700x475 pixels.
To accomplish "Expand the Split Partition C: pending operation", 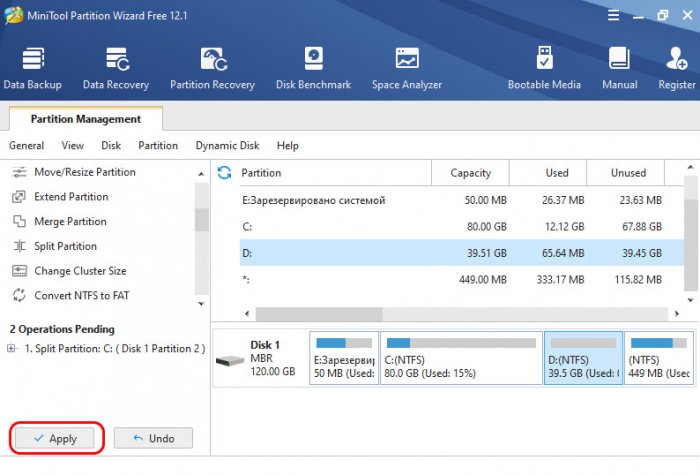I will [x=11, y=348].
